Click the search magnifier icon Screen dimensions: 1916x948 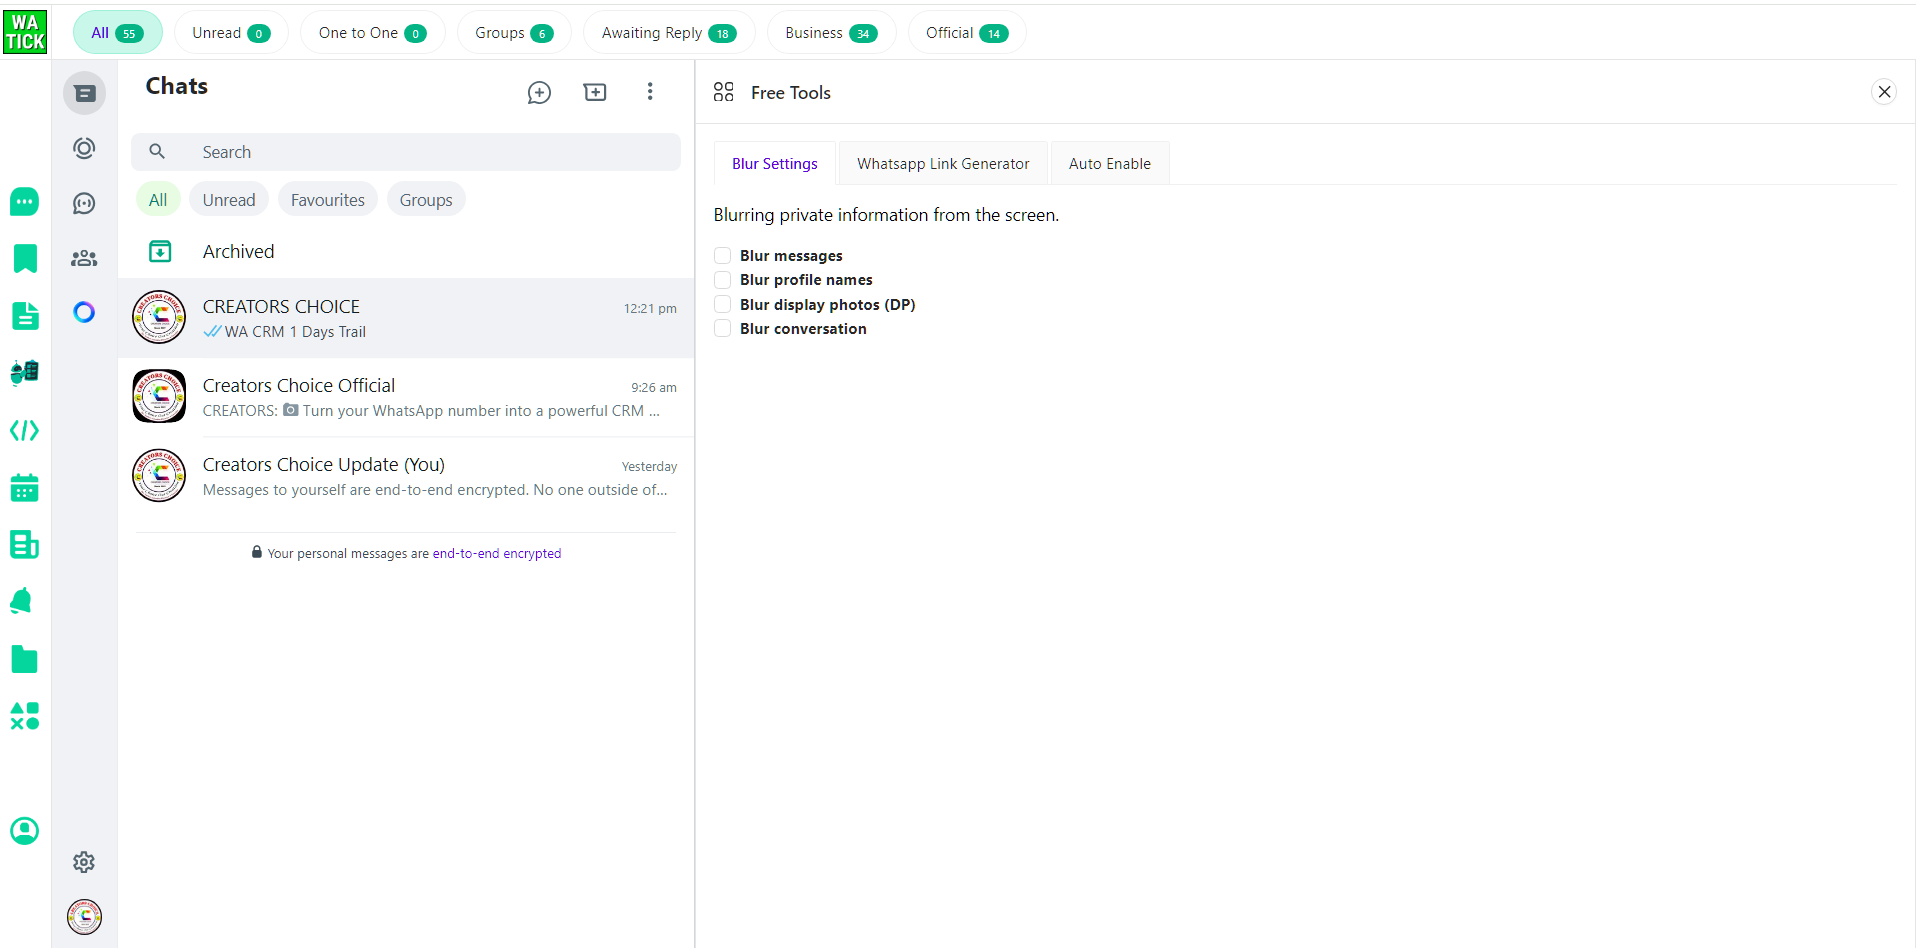click(x=157, y=152)
